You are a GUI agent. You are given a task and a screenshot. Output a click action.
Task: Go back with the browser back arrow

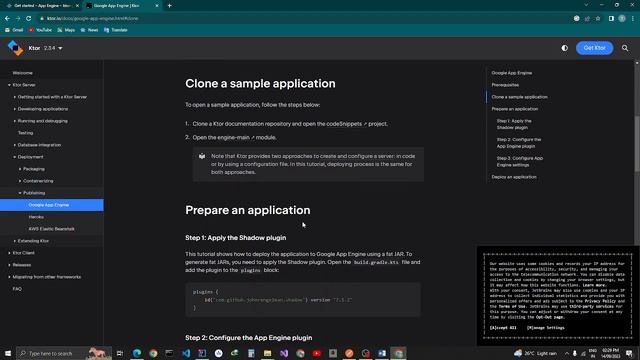pyautogui.click(x=7, y=18)
